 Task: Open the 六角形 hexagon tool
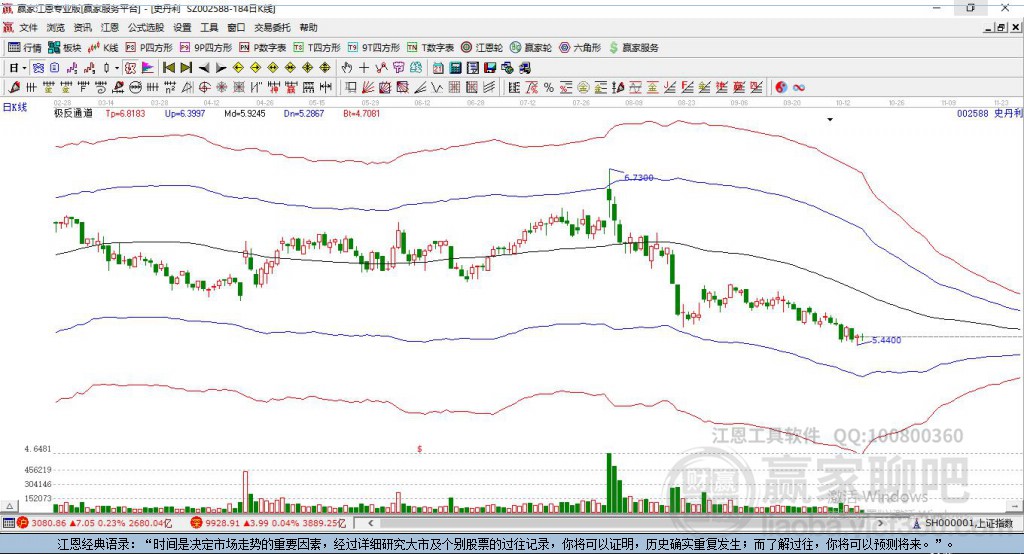point(581,48)
